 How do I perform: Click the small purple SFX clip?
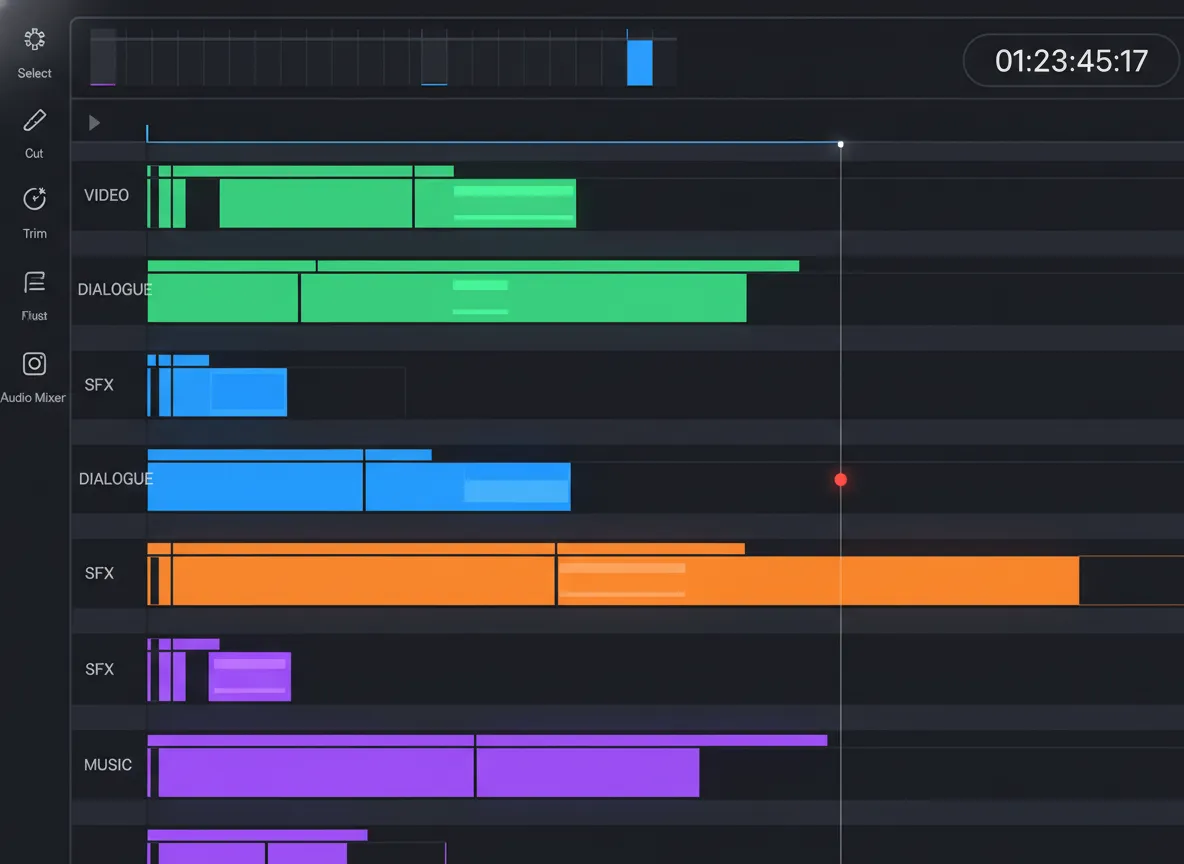249,676
